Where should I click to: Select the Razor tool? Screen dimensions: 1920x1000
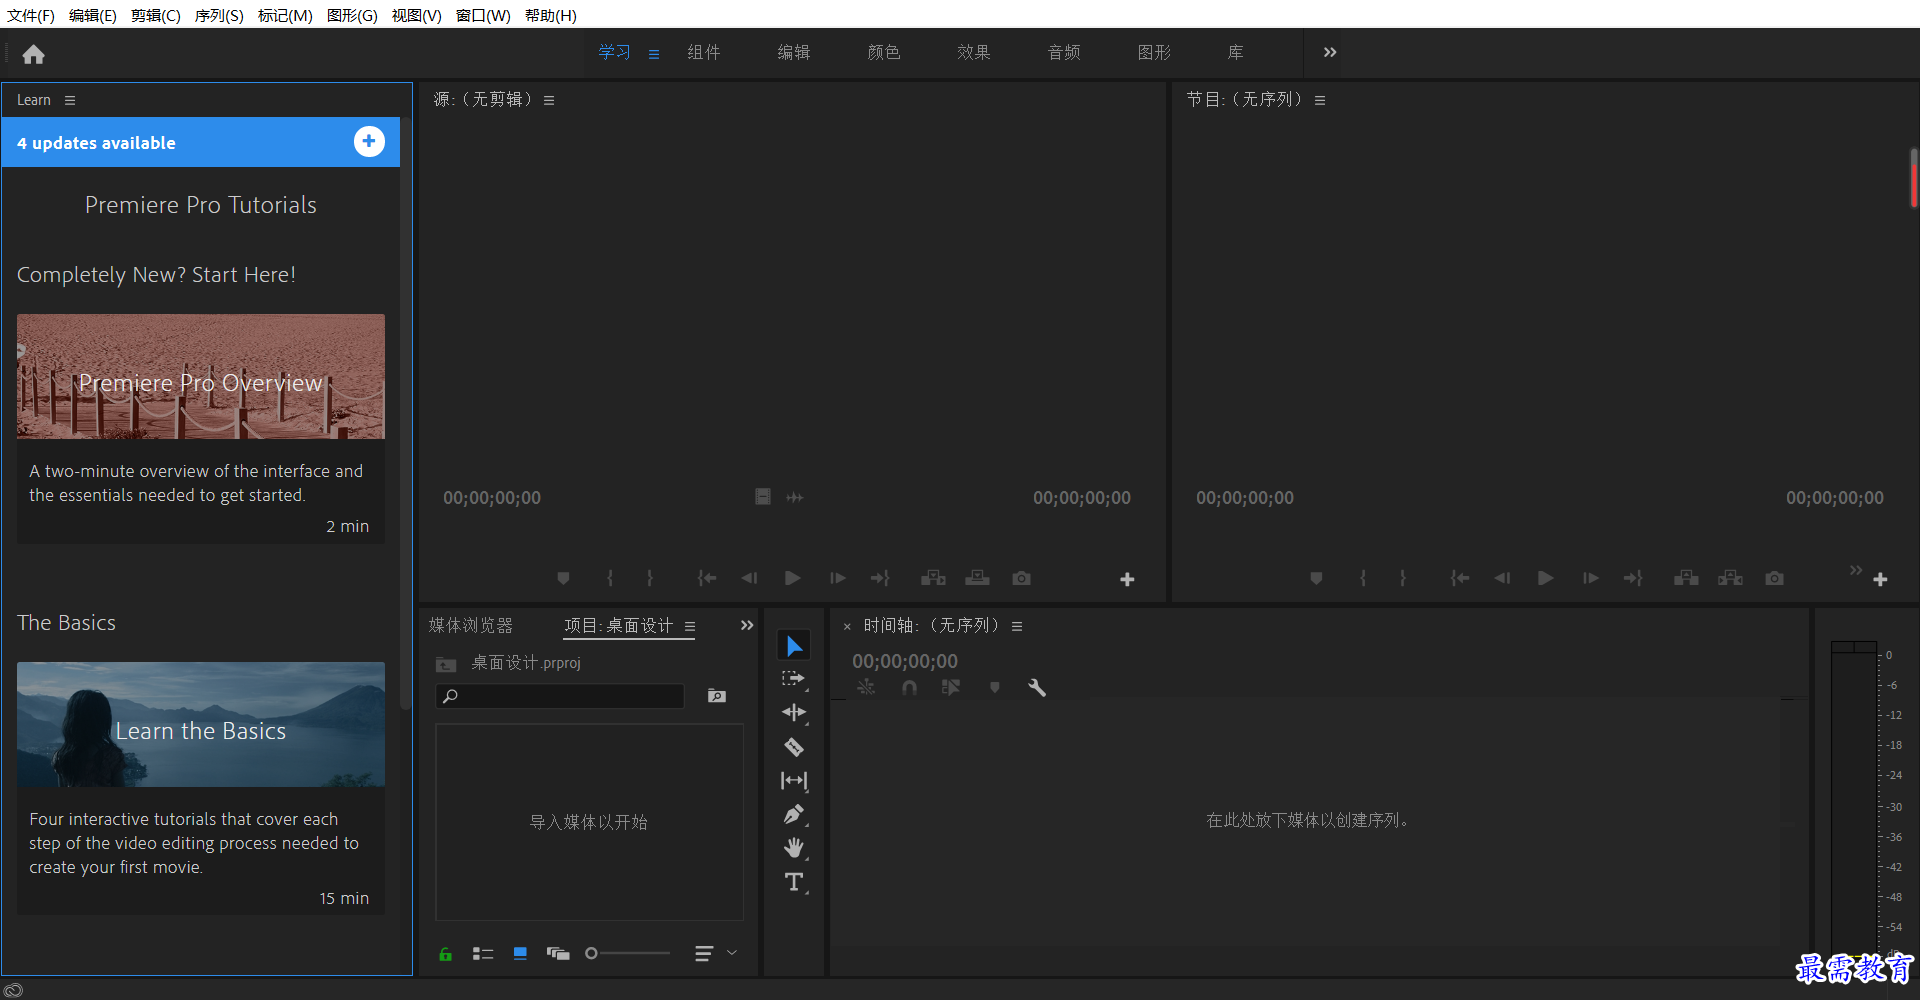click(794, 747)
